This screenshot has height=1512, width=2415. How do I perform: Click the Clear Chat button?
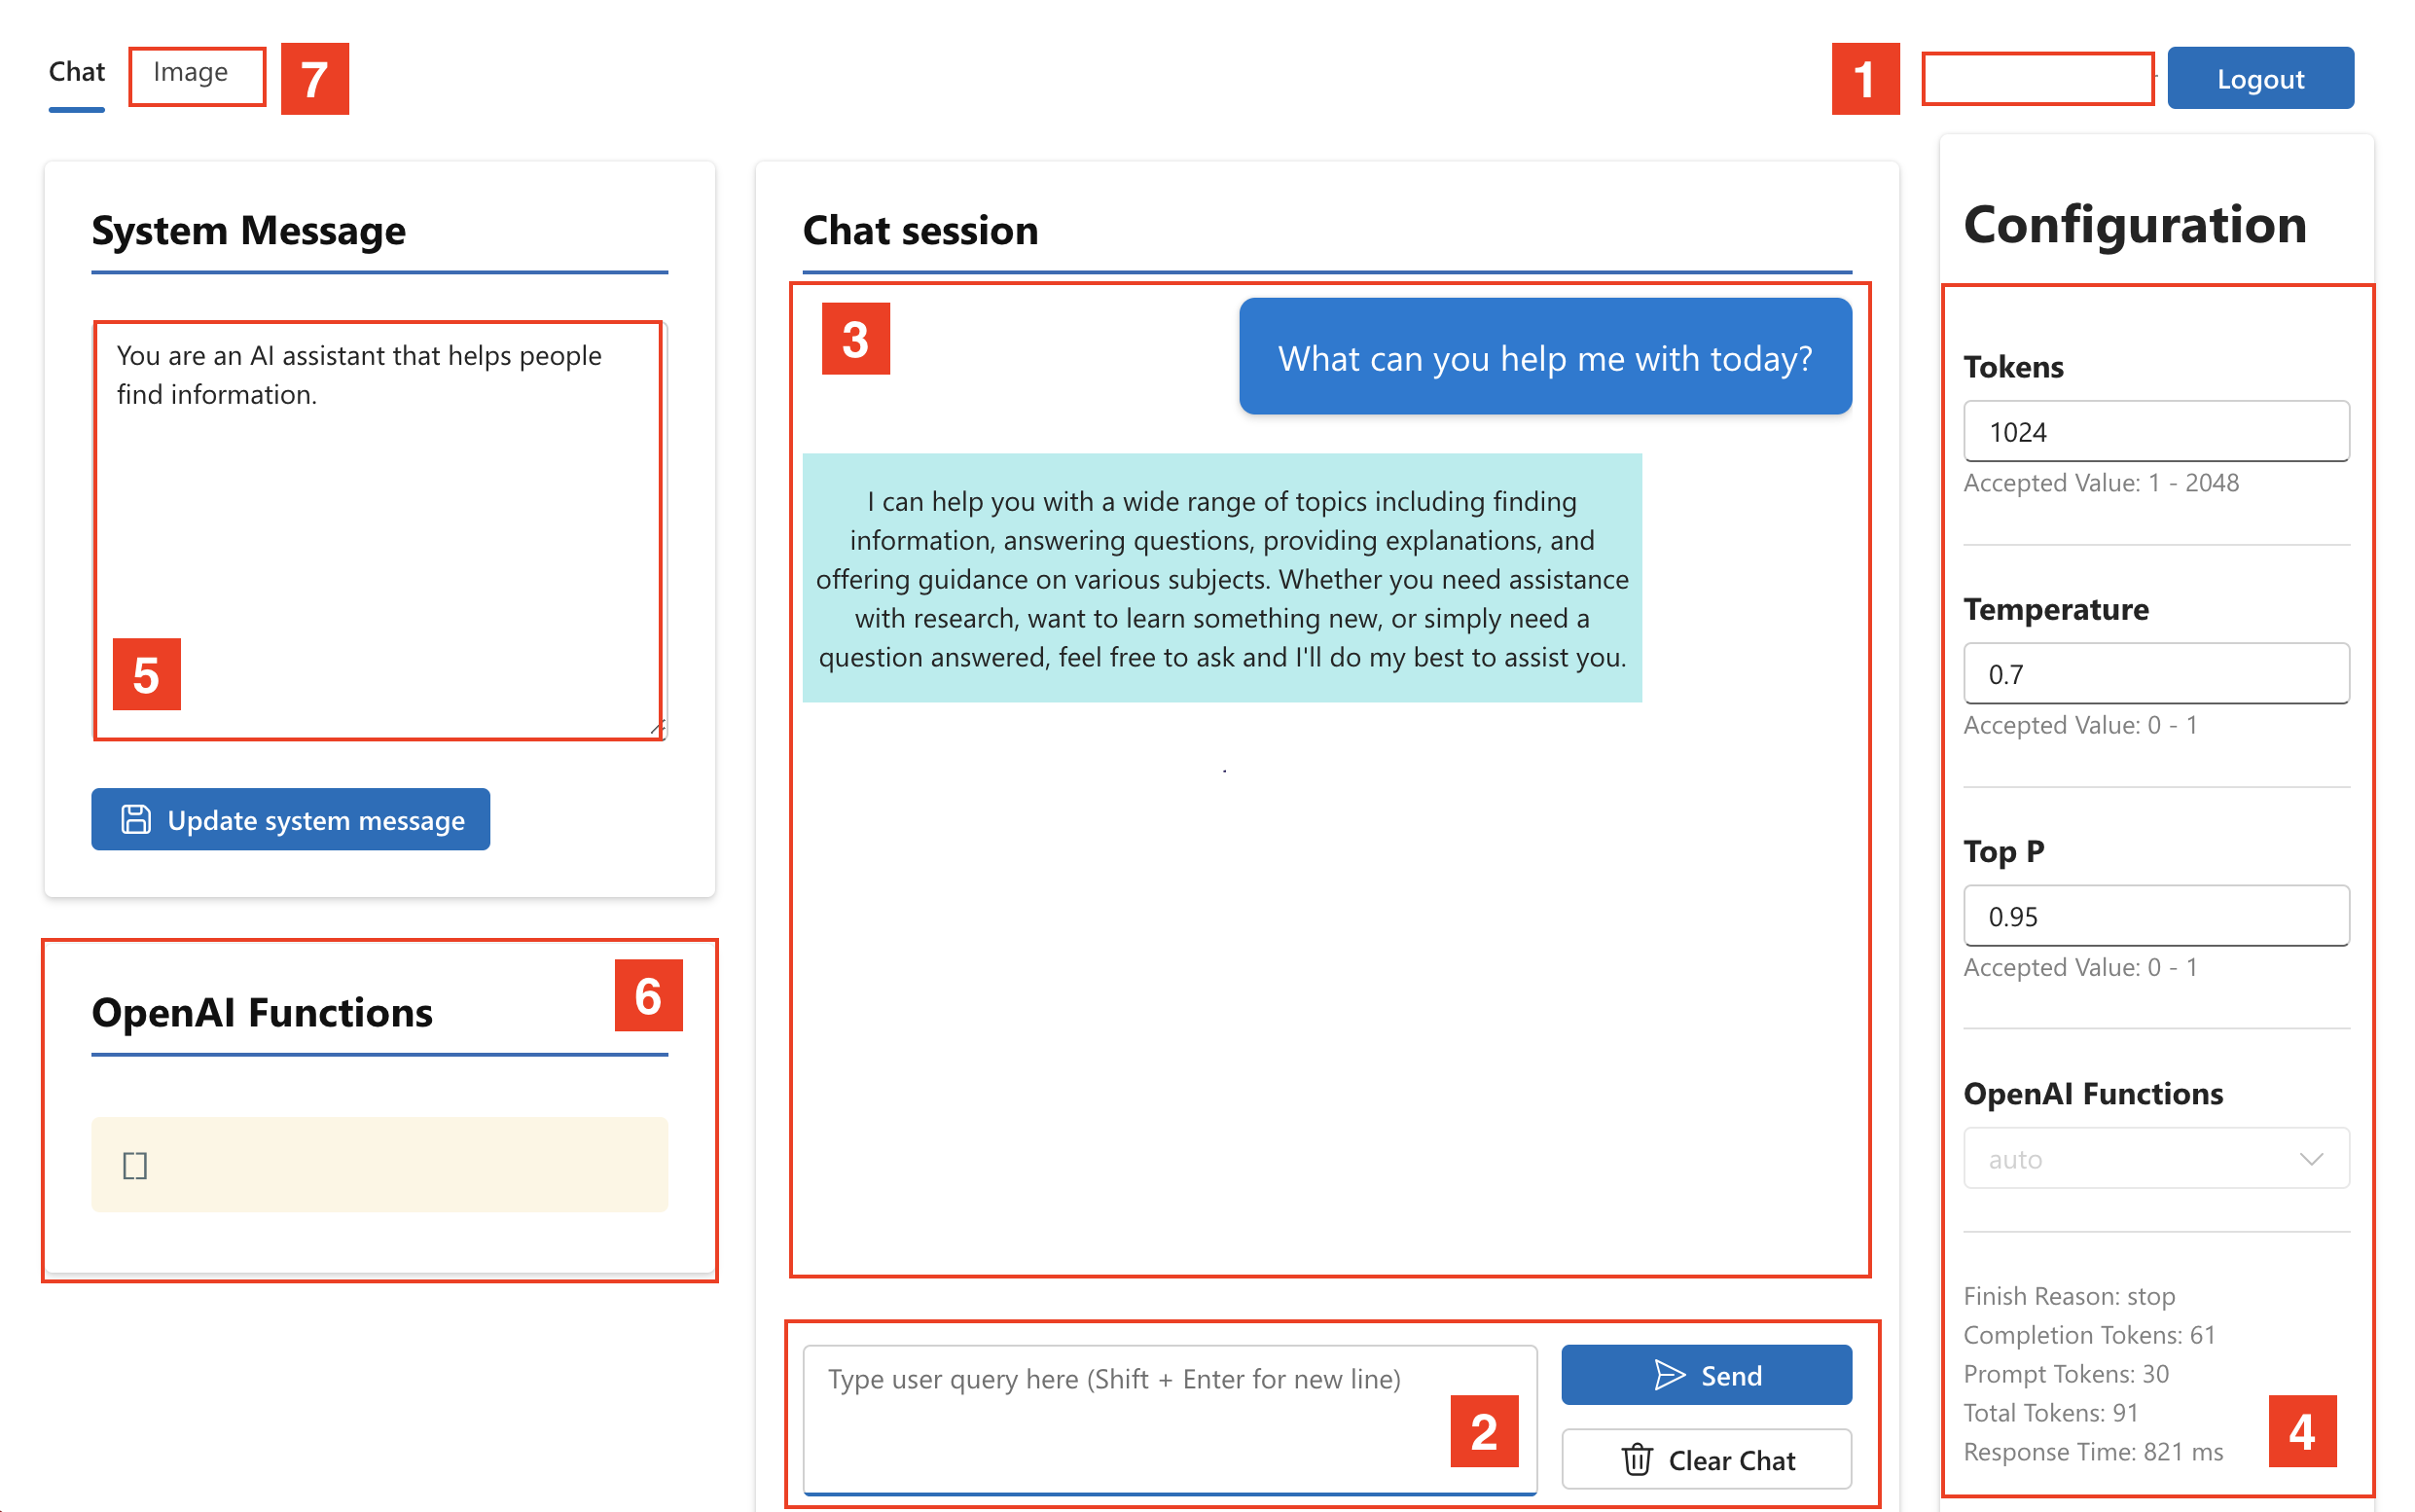[x=1706, y=1459]
